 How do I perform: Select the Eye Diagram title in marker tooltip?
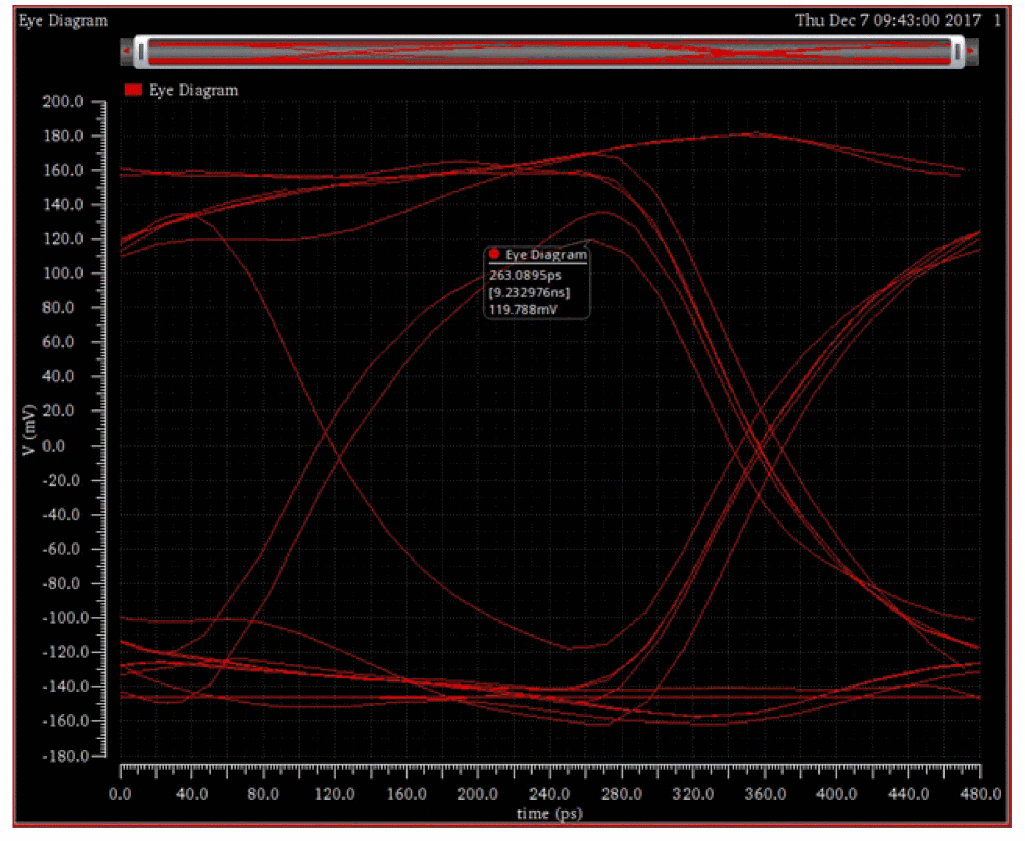(545, 255)
